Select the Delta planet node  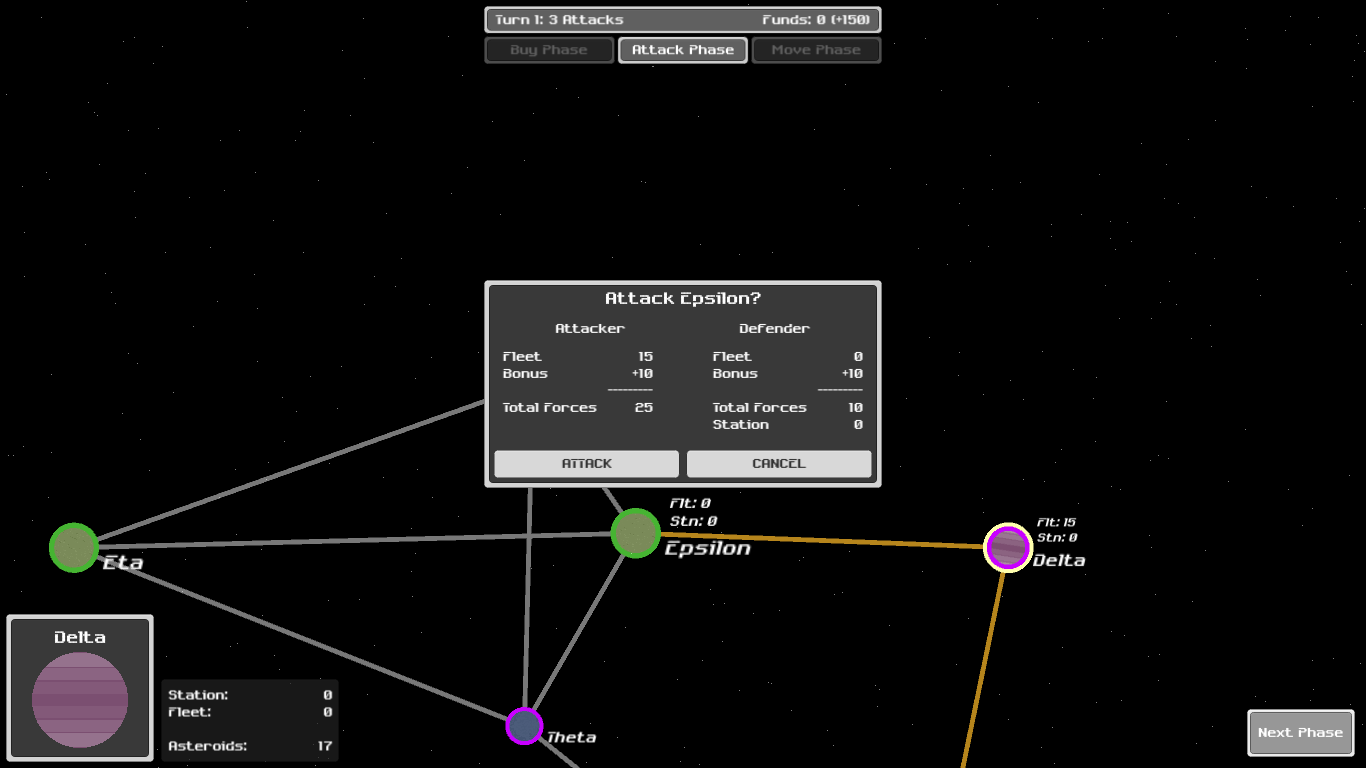pos(1008,547)
